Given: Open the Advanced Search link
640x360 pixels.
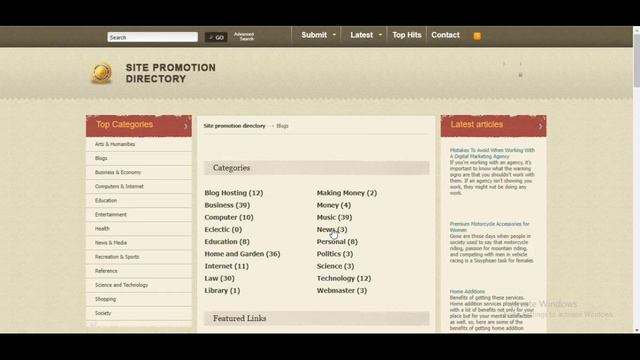Looking at the screenshot, I should tap(244, 36).
